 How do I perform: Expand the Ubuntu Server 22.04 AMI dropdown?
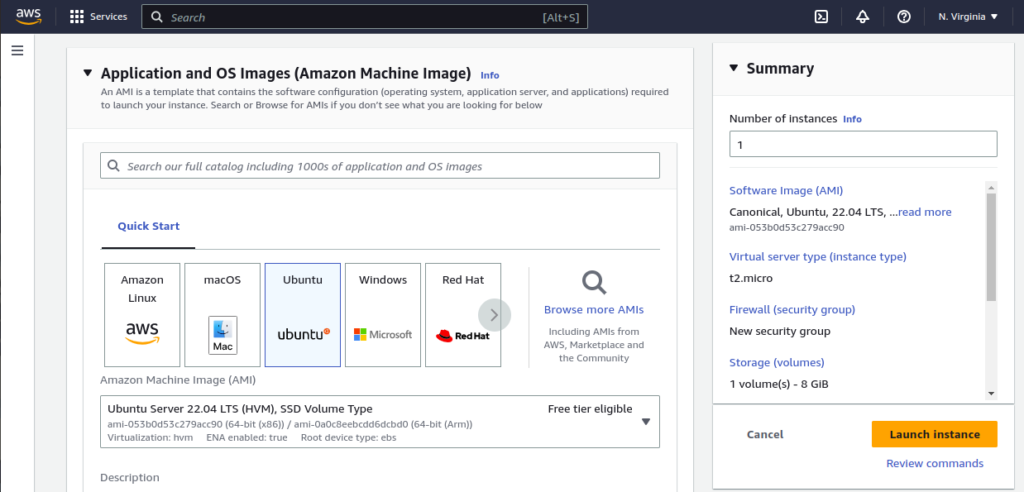(x=646, y=421)
